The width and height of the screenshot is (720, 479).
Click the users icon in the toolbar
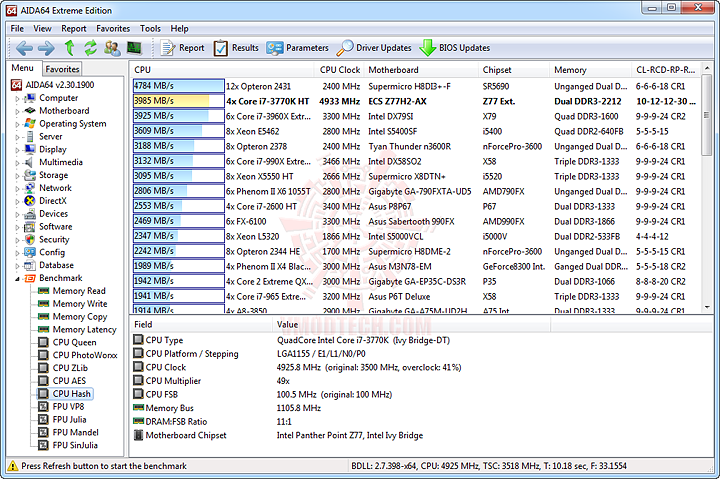pyautogui.click(x=112, y=48)
